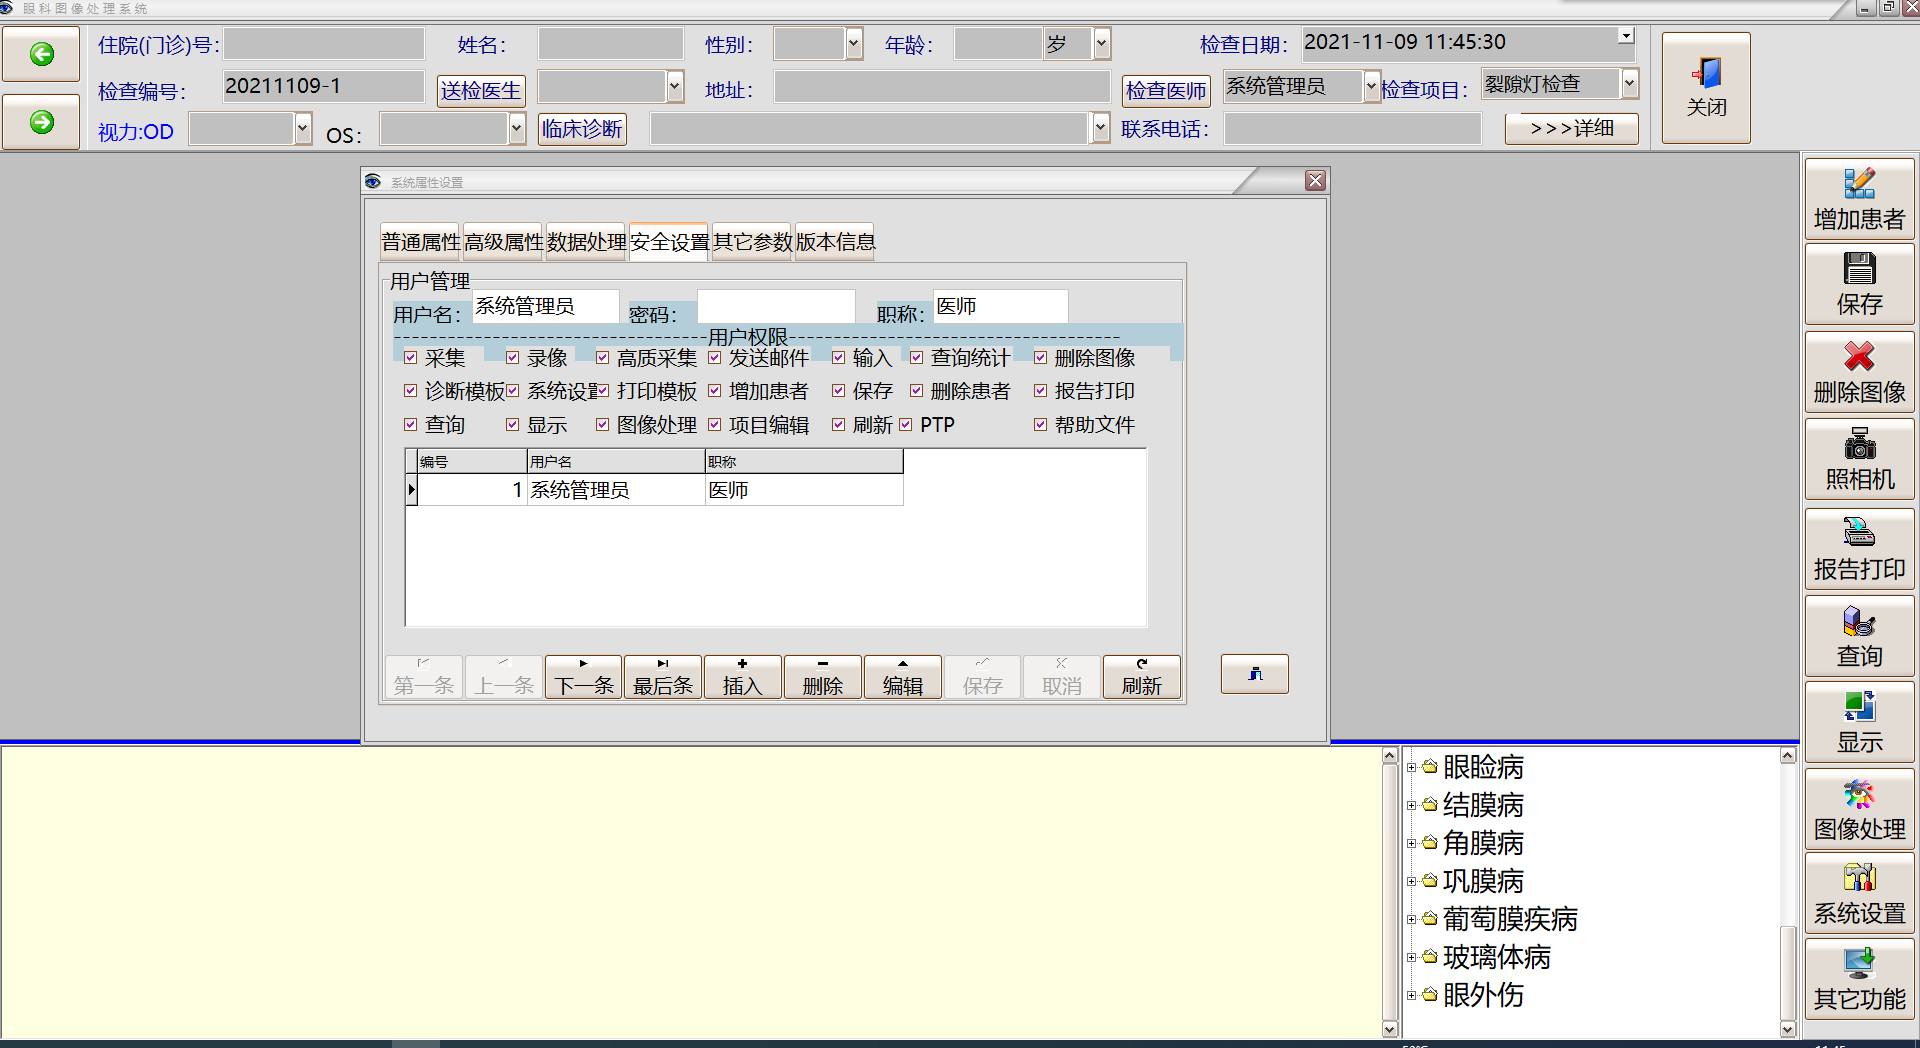Toggle the PTP permission checkbox
The image size is (1920, 1048).
[x=906, y=425]
